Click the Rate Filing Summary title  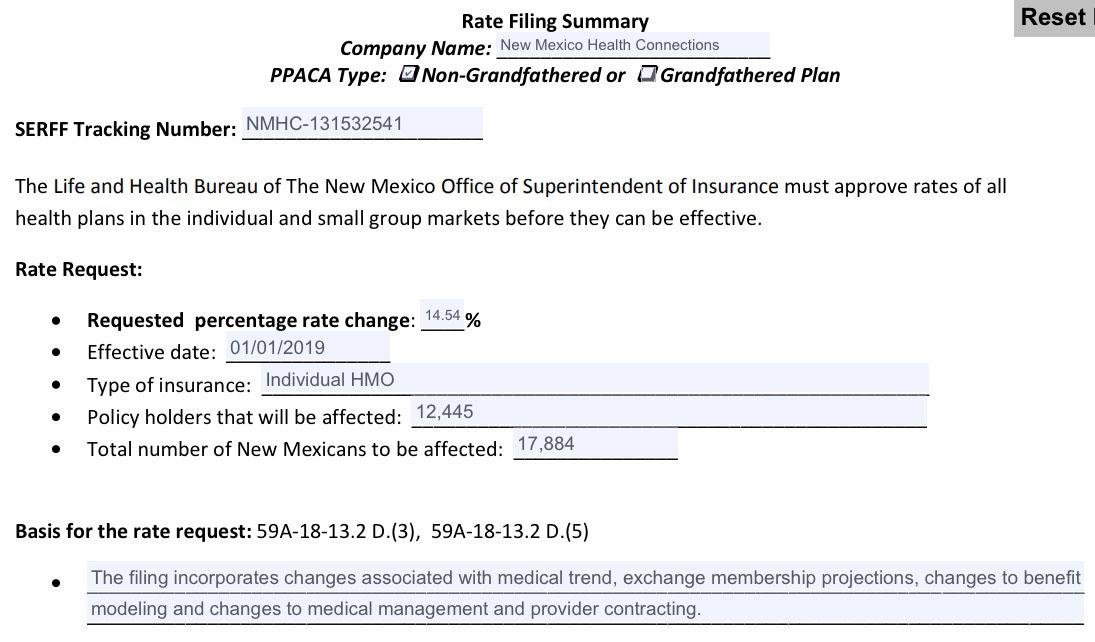(555, 21)
